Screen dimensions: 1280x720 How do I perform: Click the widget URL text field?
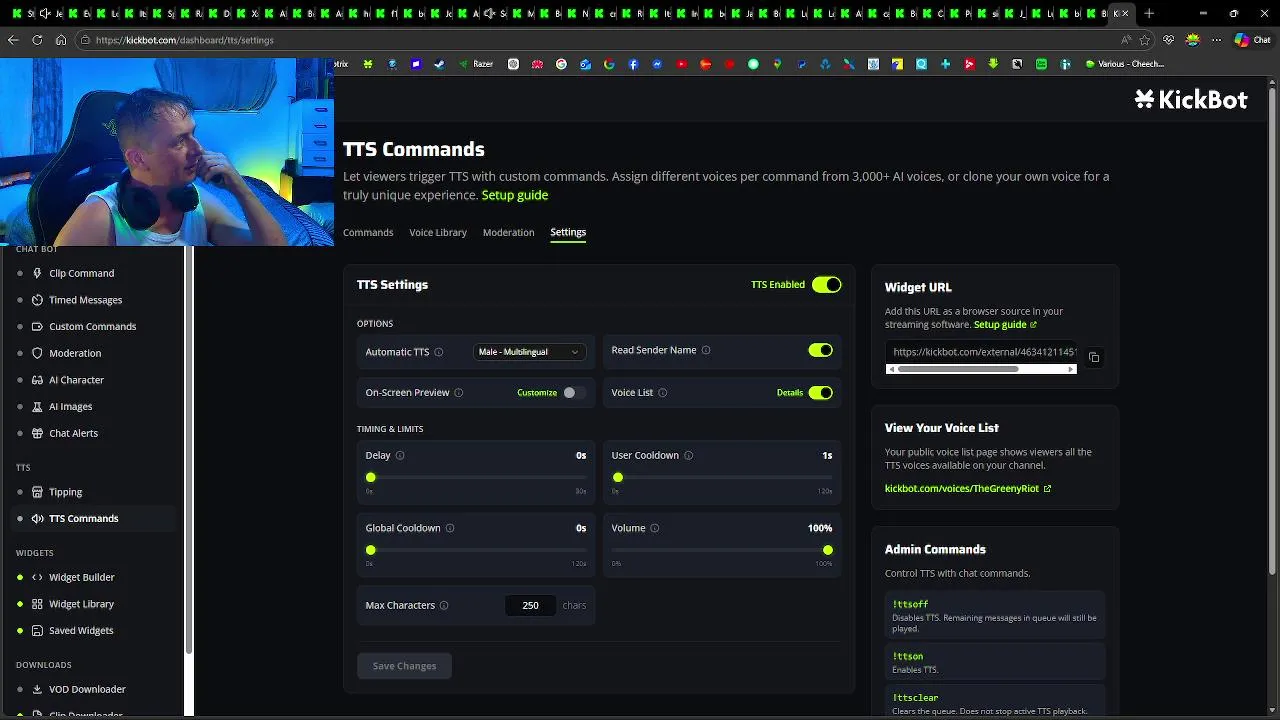(x=981, y=352)
